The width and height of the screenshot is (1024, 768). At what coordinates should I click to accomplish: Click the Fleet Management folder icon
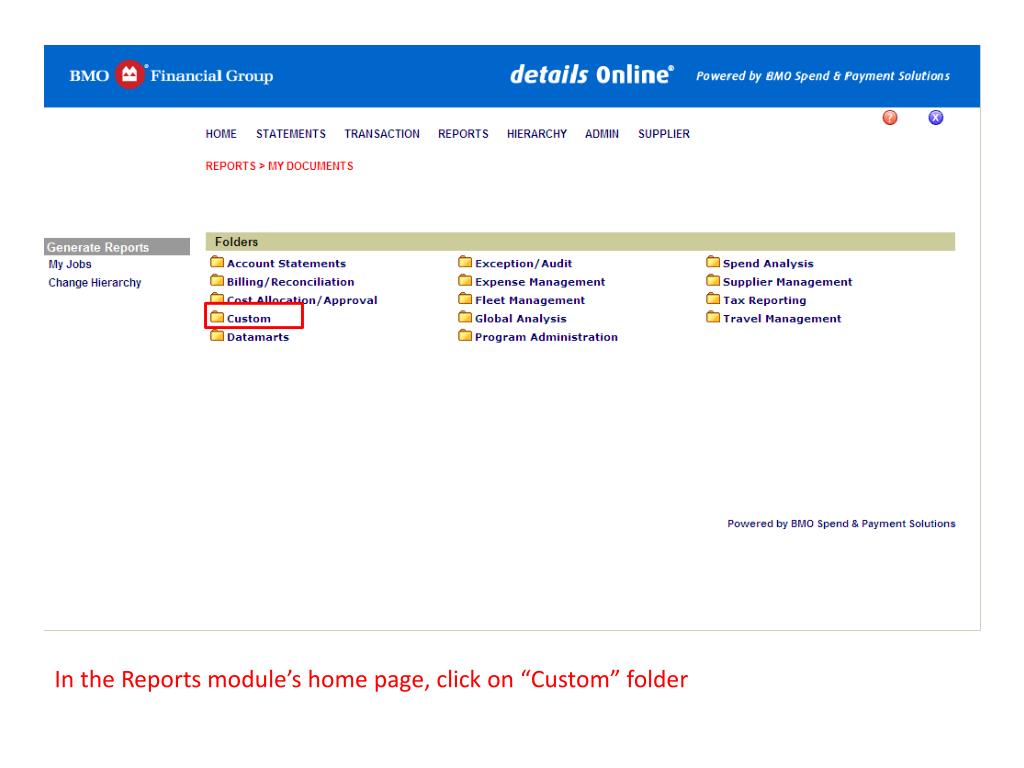coord(465,299)
